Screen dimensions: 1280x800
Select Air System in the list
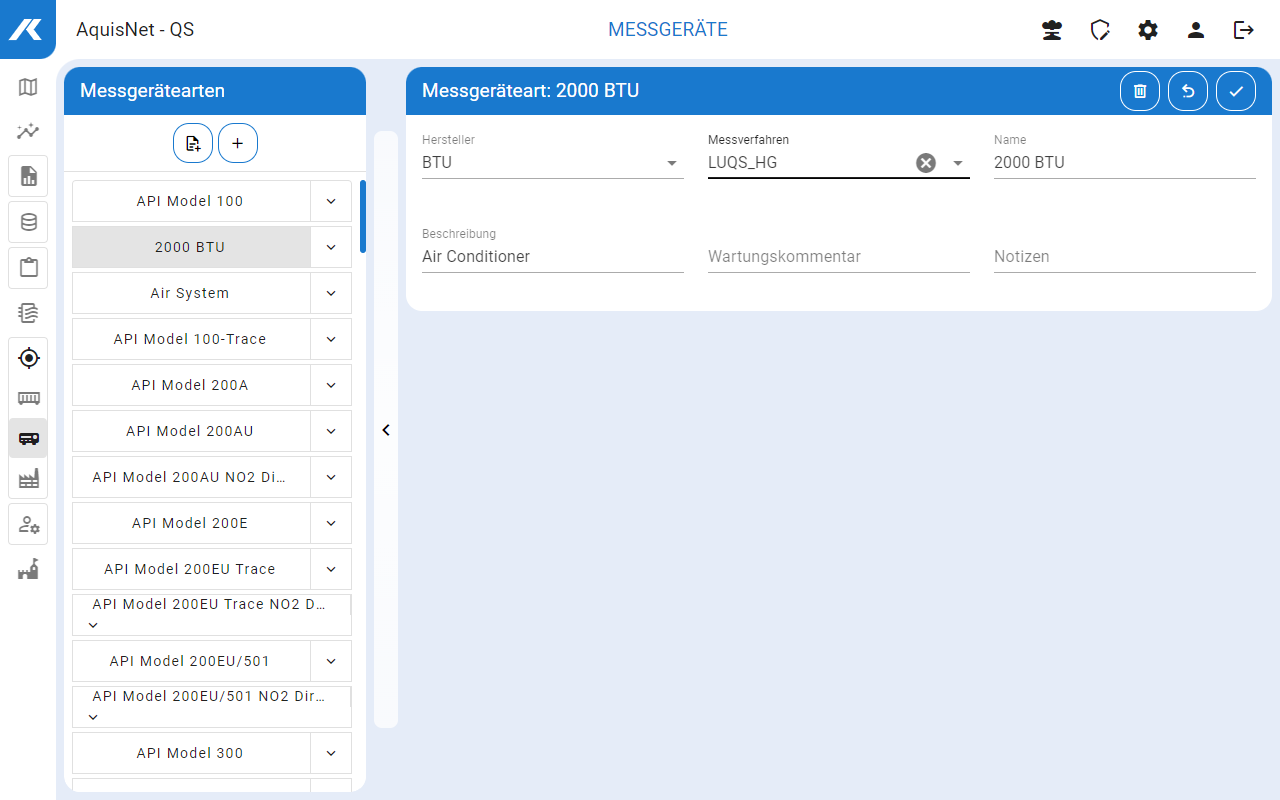[190, 293]
